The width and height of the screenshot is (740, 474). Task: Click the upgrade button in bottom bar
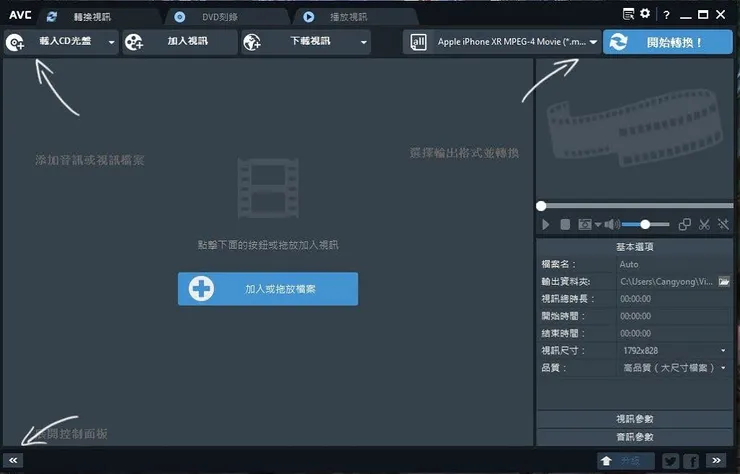click(x=626, y=461)
